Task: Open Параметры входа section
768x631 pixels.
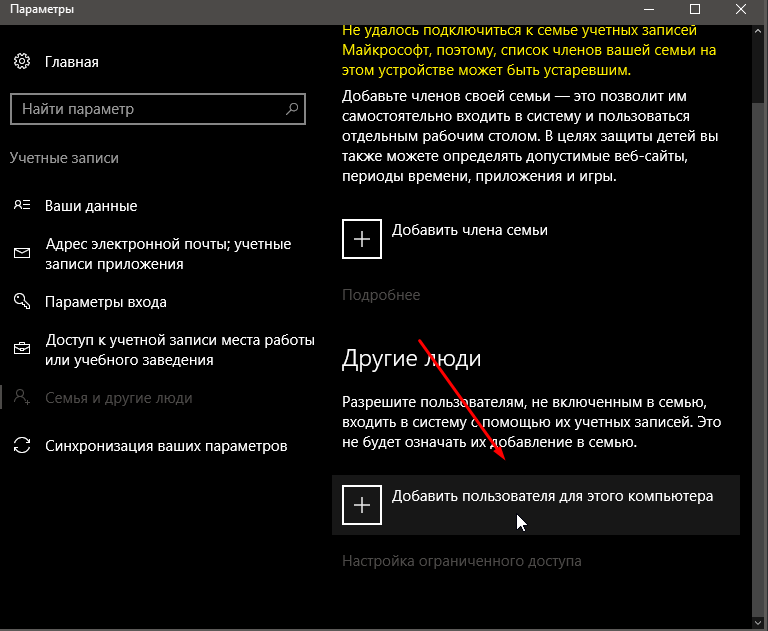Action: 106,302
